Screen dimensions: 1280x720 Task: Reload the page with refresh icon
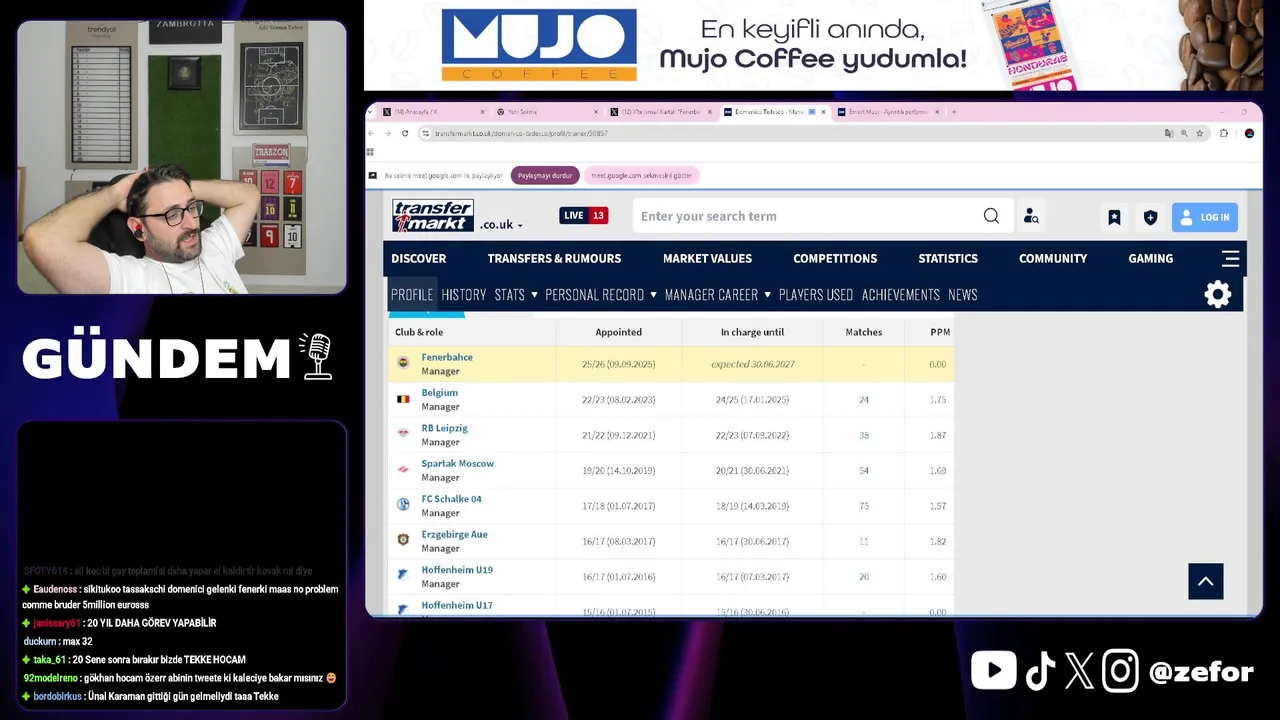point(405,133)
